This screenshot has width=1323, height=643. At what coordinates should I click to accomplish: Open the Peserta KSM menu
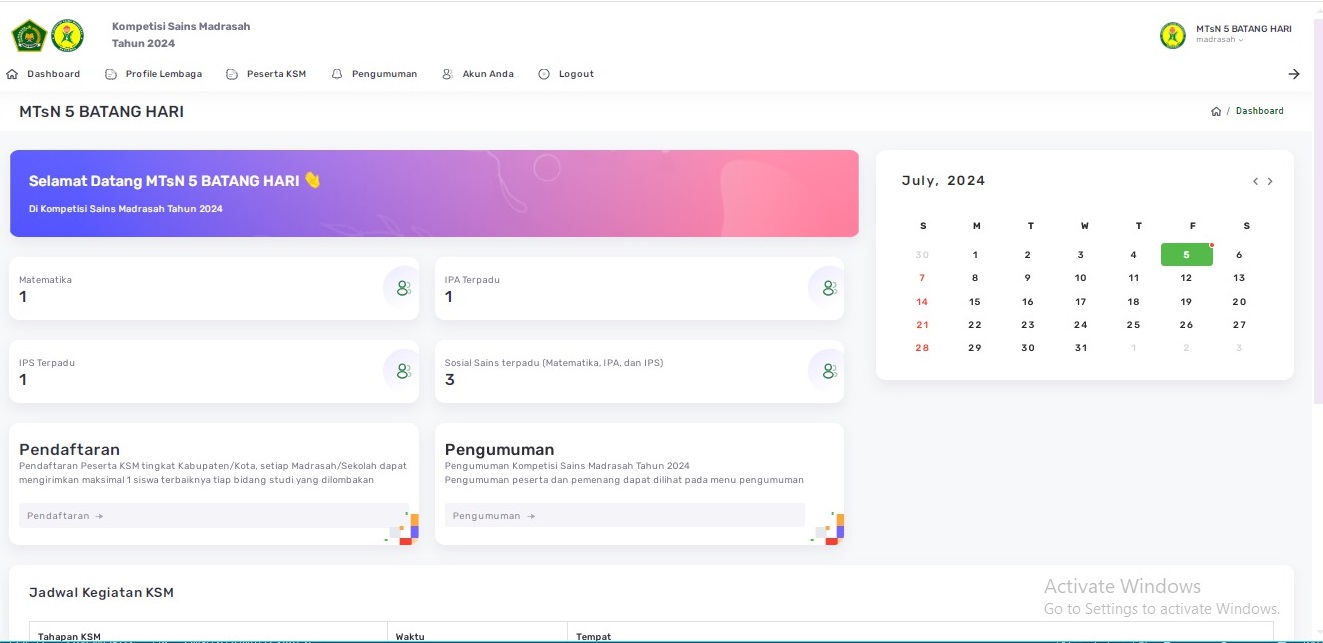(267, 74)
